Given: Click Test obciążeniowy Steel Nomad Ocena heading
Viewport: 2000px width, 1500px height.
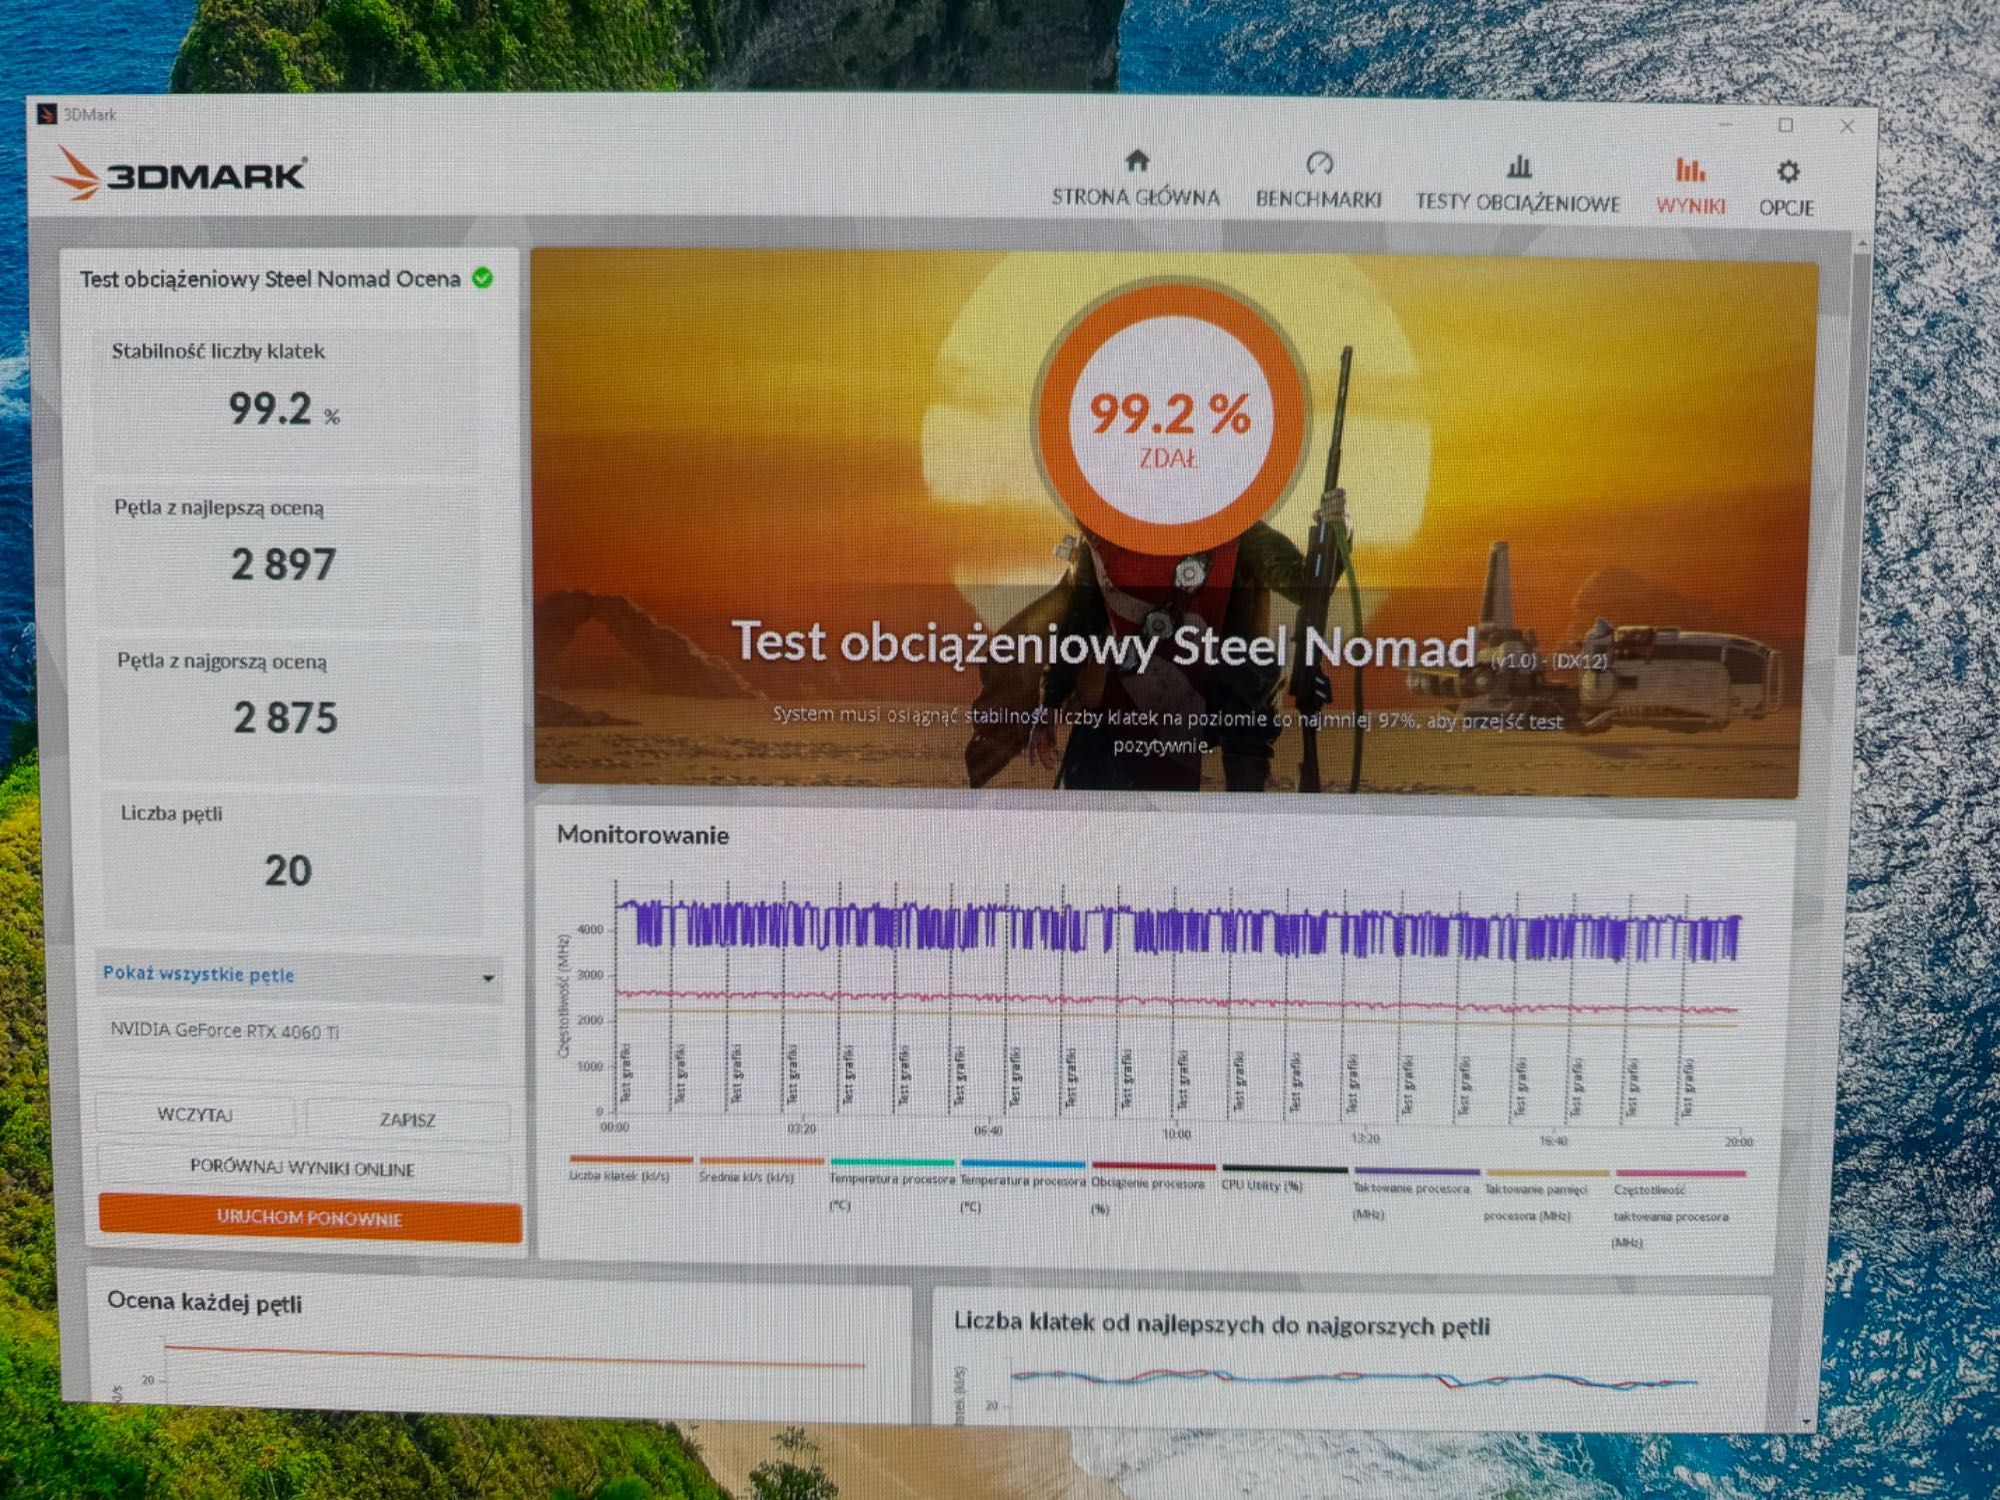Looking at the screenshot, I should 270,279.
